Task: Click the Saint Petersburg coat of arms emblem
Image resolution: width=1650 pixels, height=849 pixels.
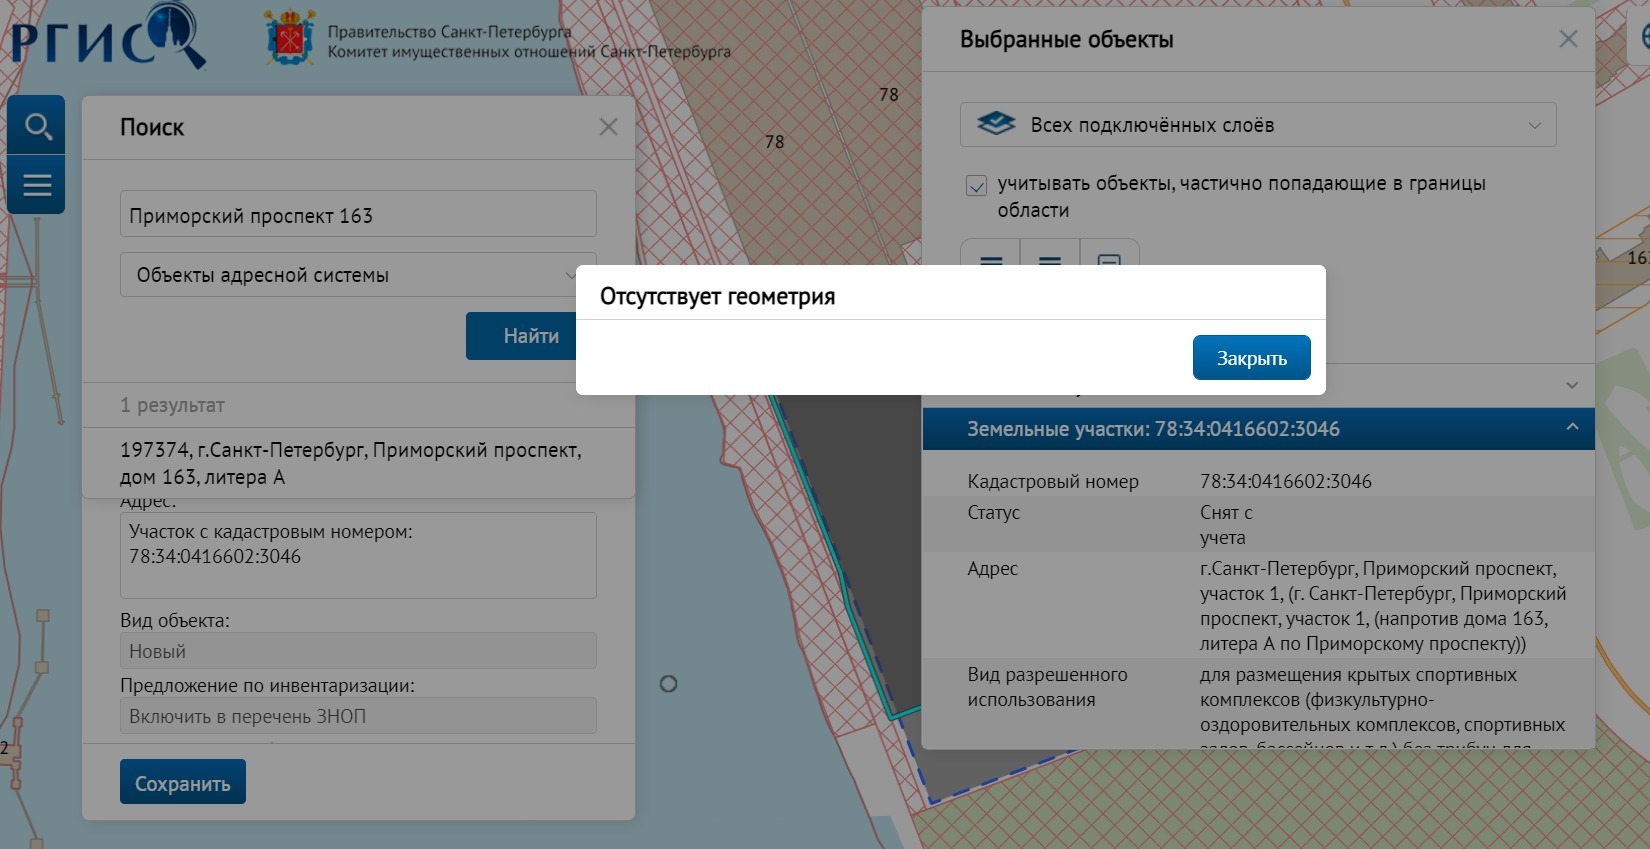Action: pos(290,38)
